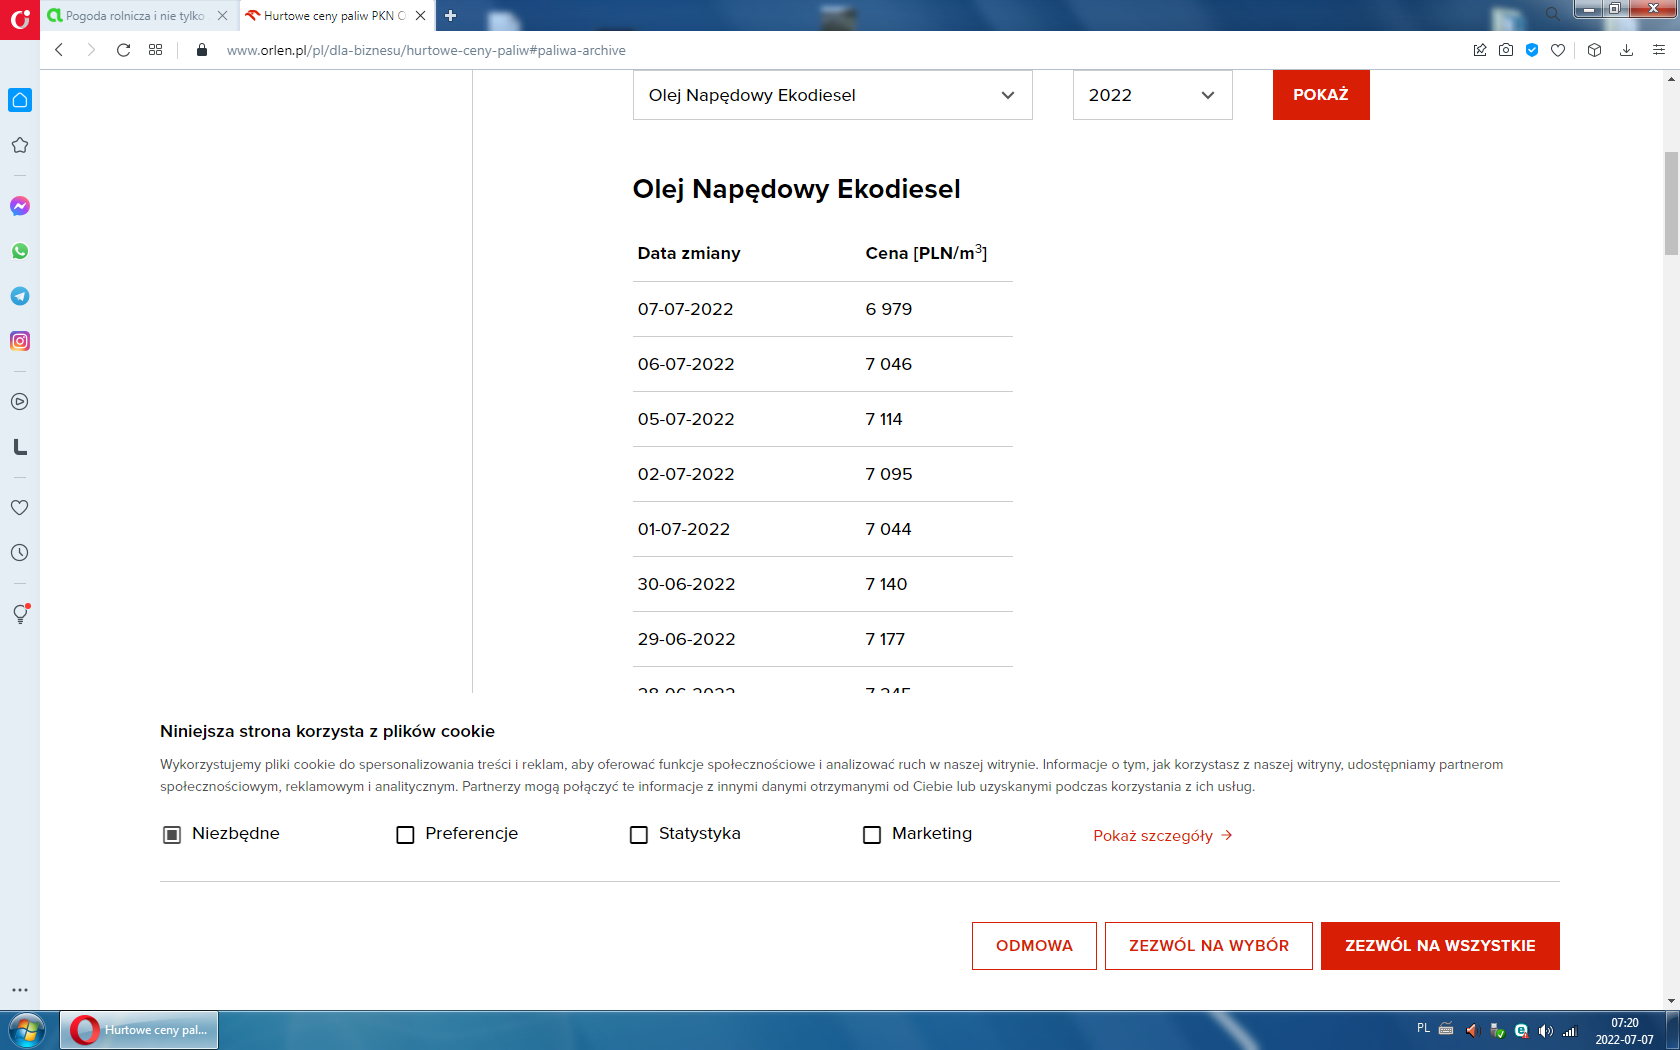The height and width of the screenshot is (1050, 1680).
Task: Open a new browser tab
Action: (x=451, y=16)
